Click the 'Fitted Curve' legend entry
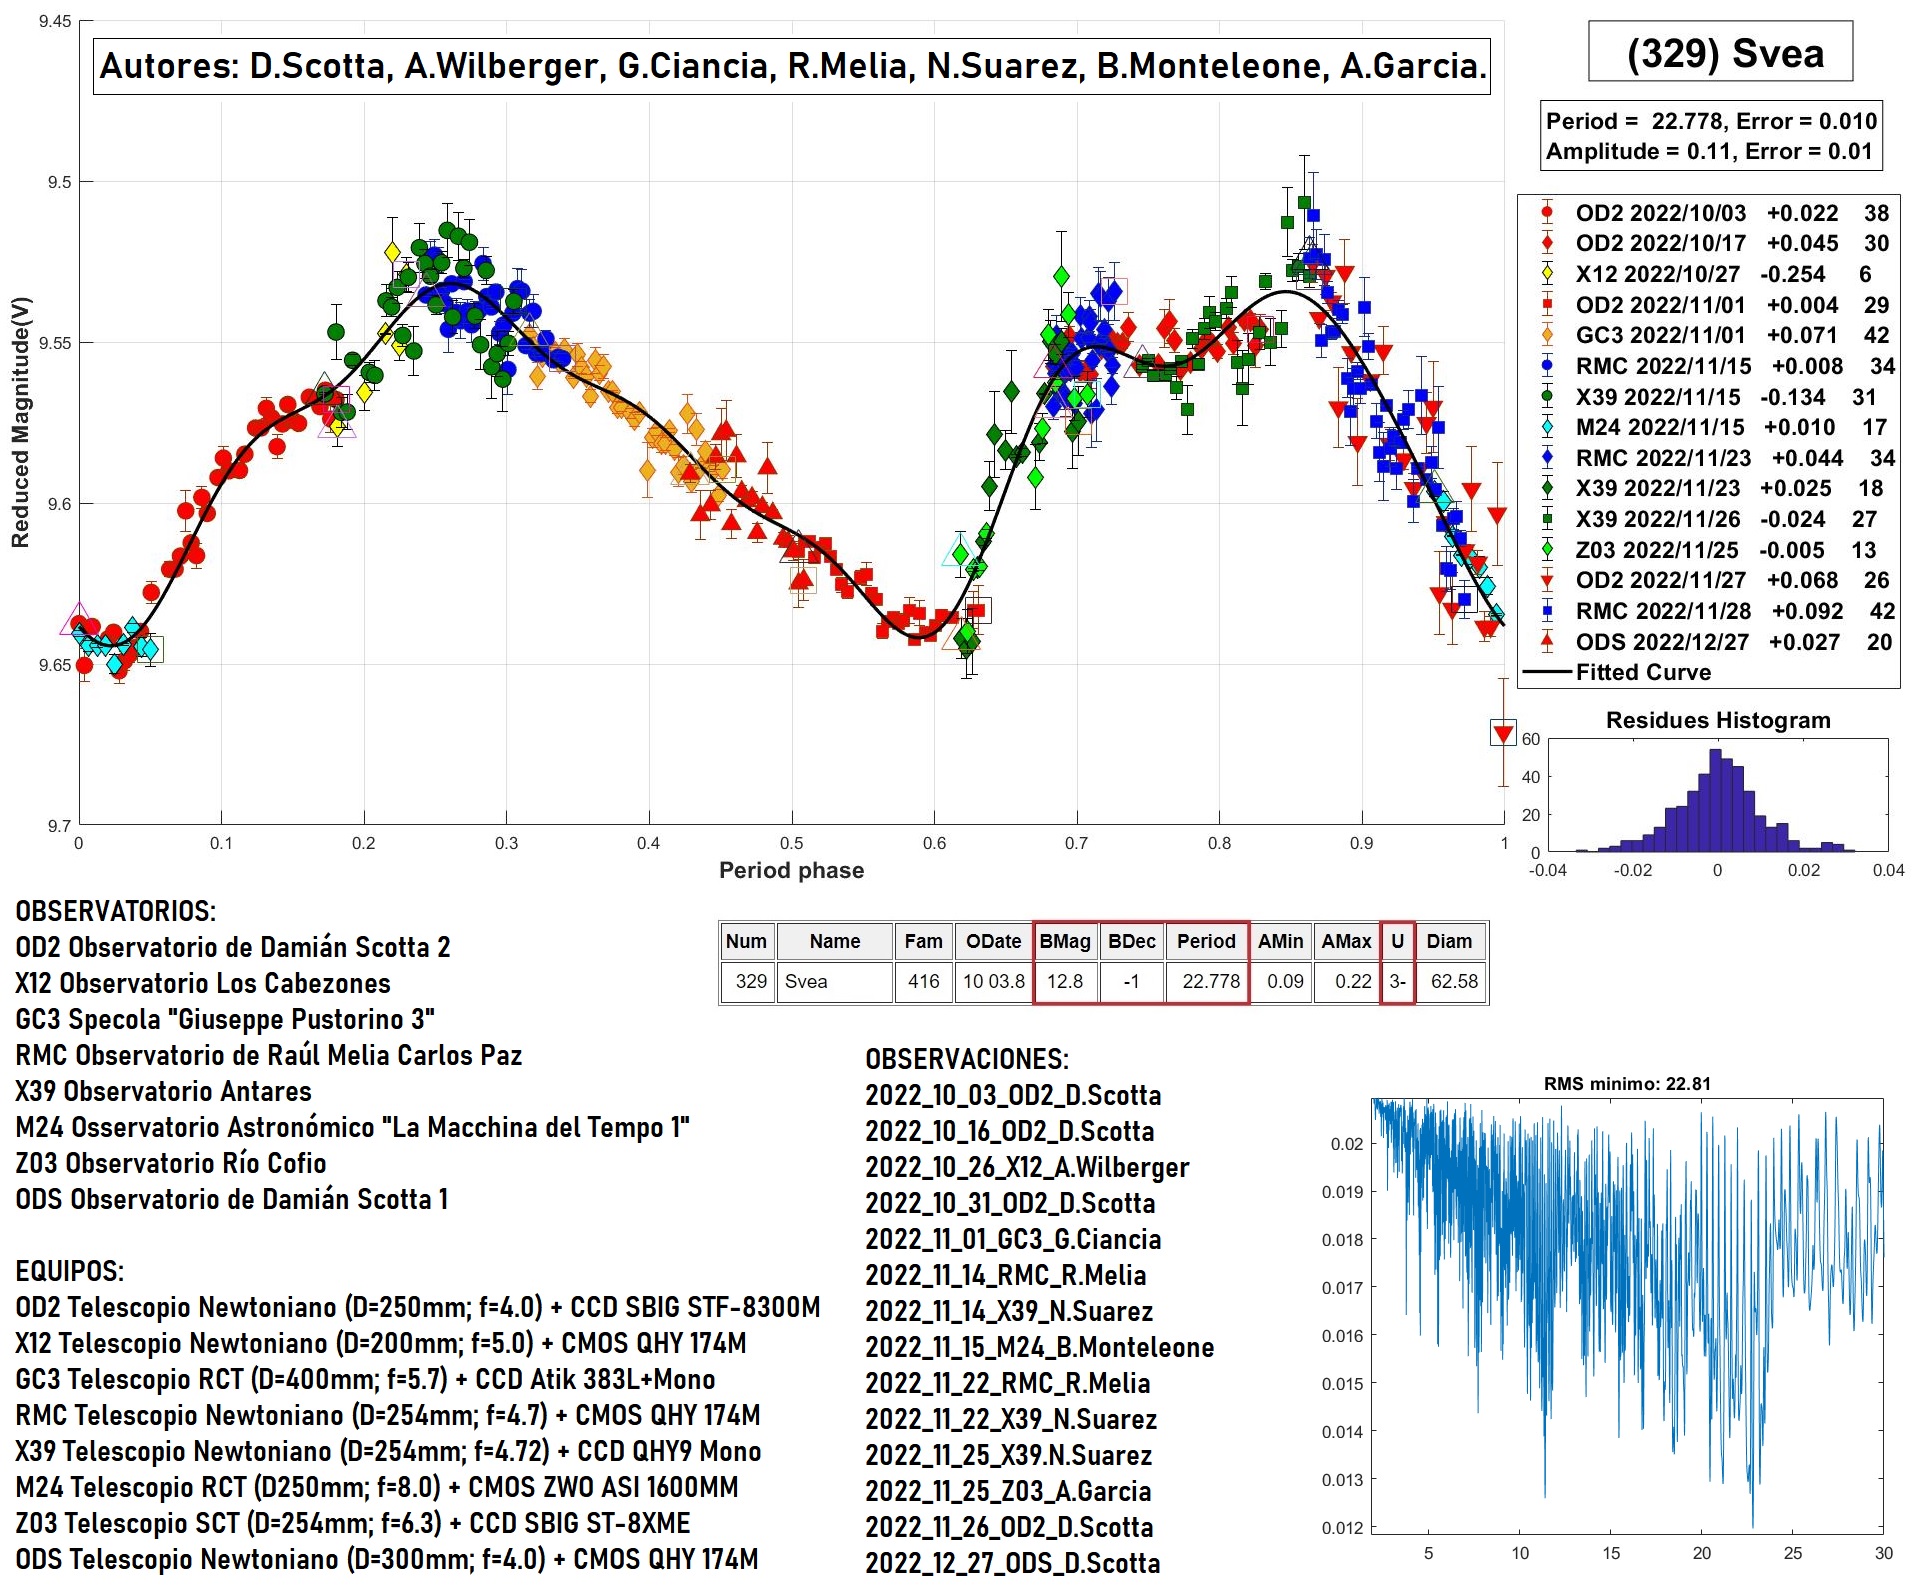1917x1587 pixels. [1616, 672]
